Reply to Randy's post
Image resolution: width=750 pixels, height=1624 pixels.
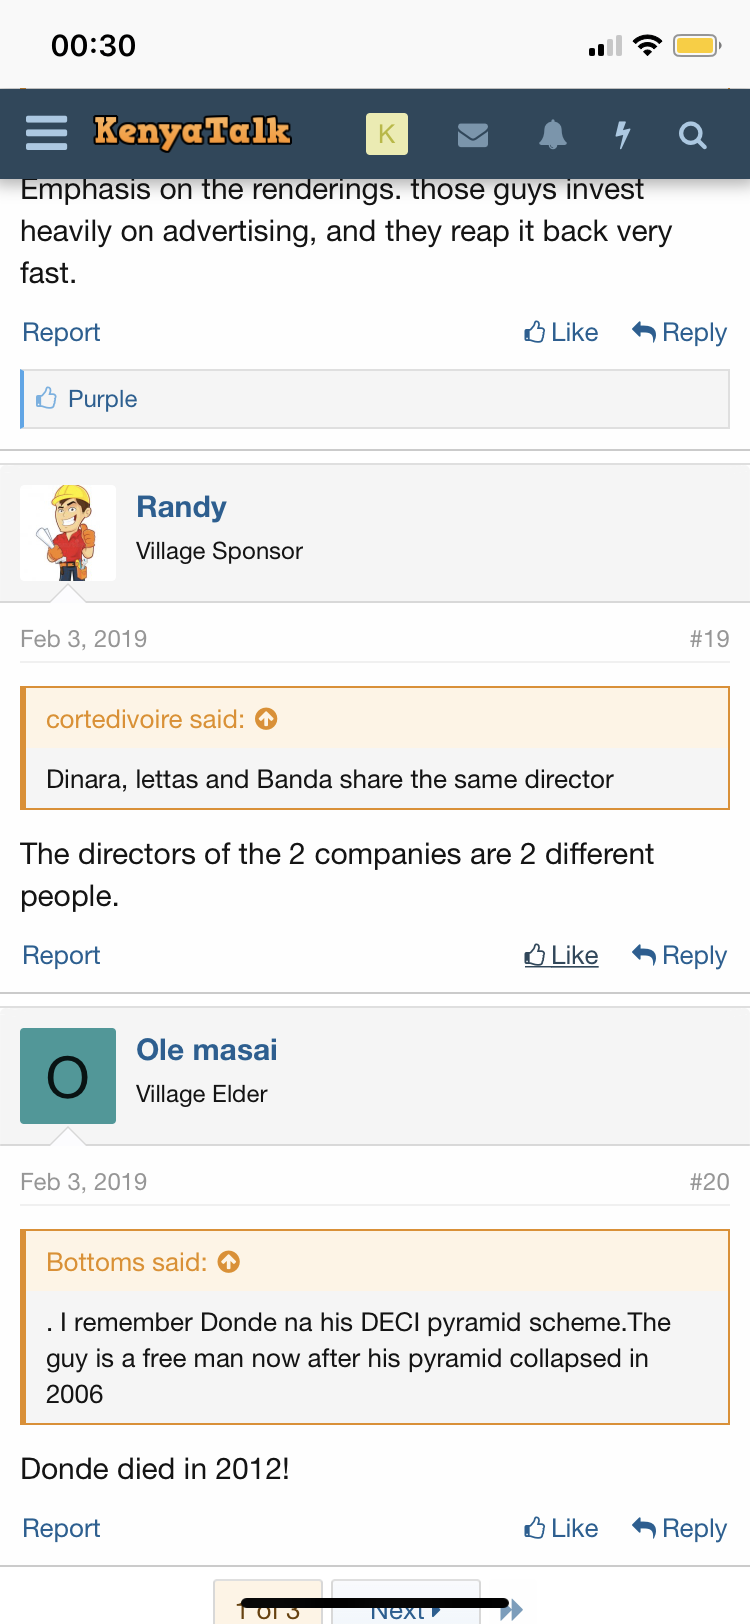[x=680, y=956]
